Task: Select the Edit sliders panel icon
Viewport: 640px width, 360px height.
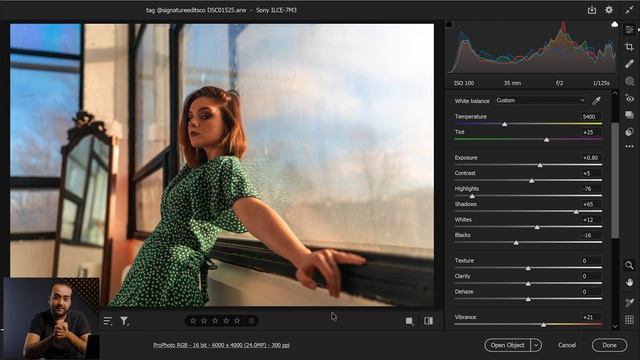Action: click(629, 30)
